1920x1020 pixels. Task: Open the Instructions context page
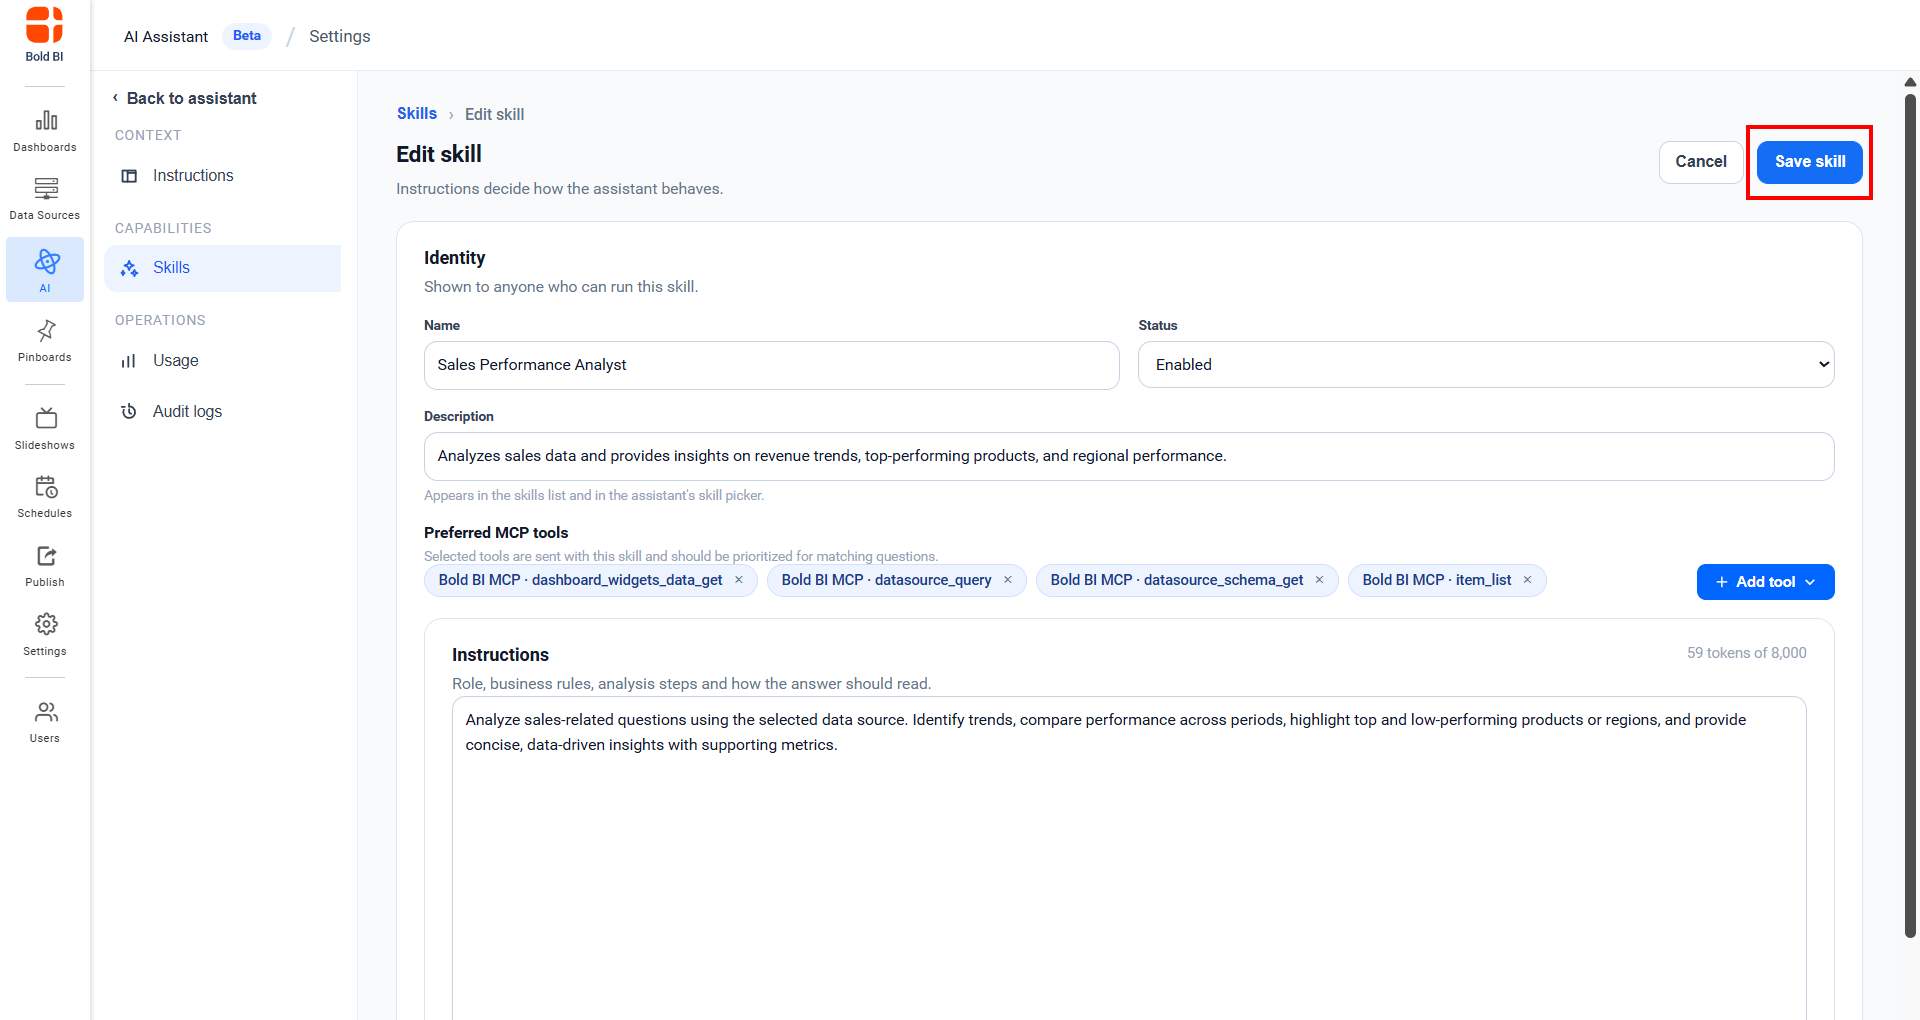(x=222, y=176)
